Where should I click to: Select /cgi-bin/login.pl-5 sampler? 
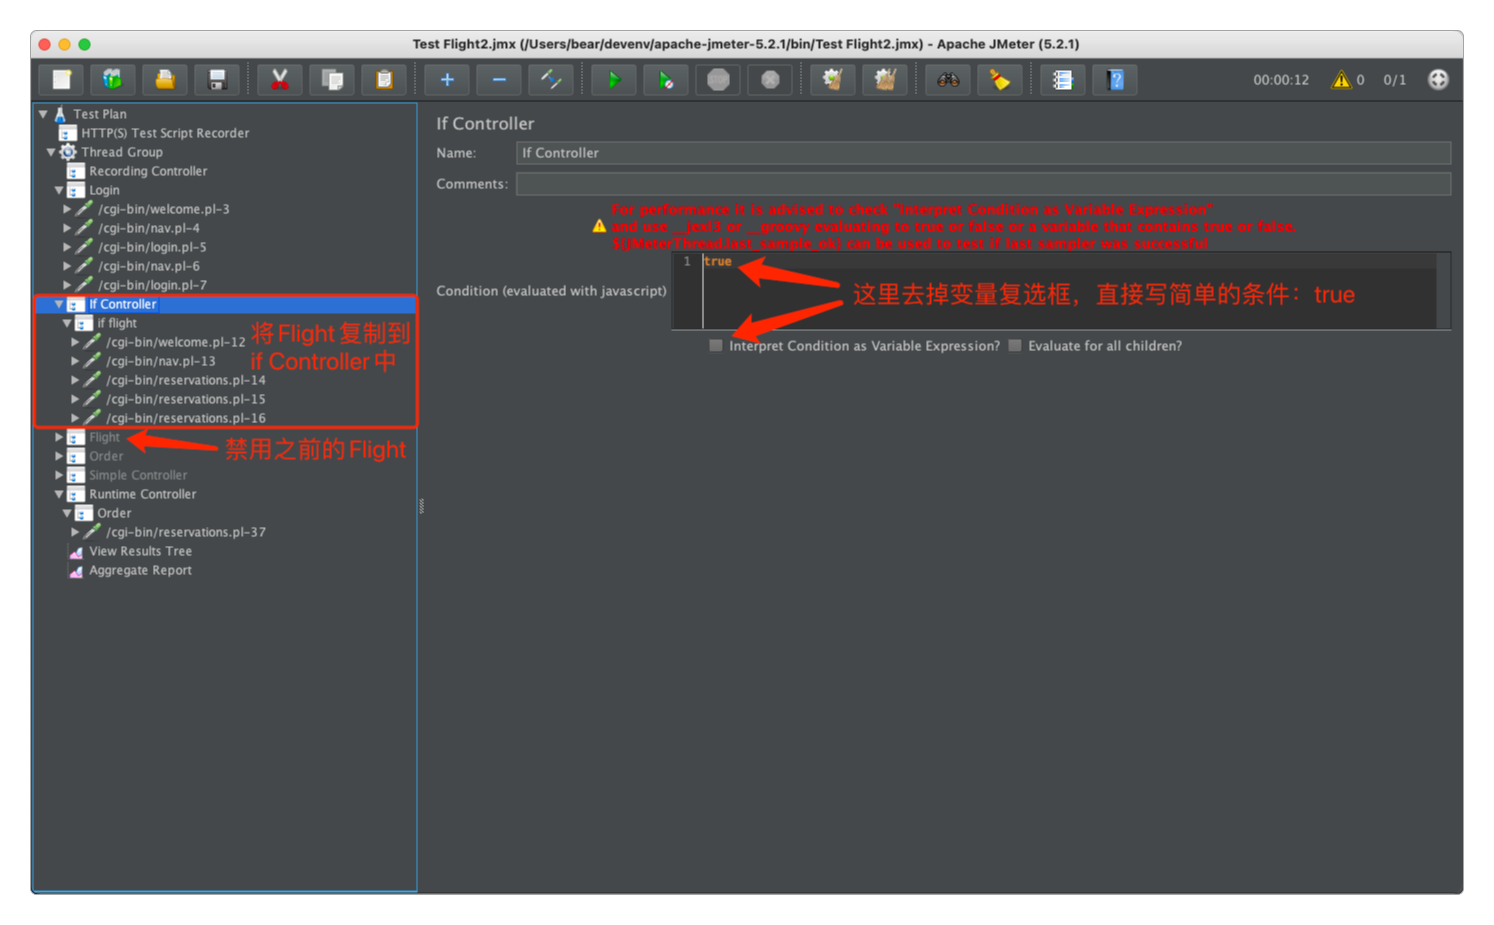(152, 247)
